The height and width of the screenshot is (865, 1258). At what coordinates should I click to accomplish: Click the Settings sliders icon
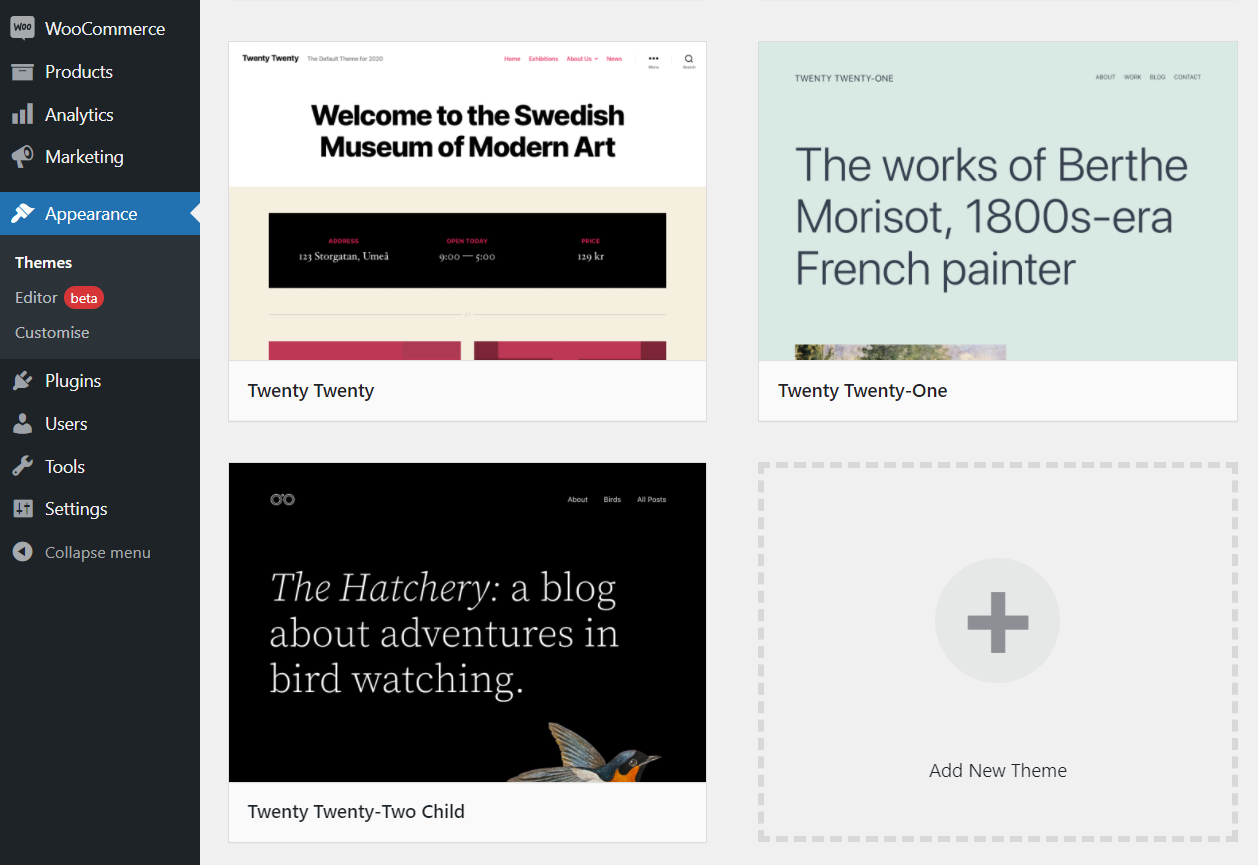coord(22,509)
